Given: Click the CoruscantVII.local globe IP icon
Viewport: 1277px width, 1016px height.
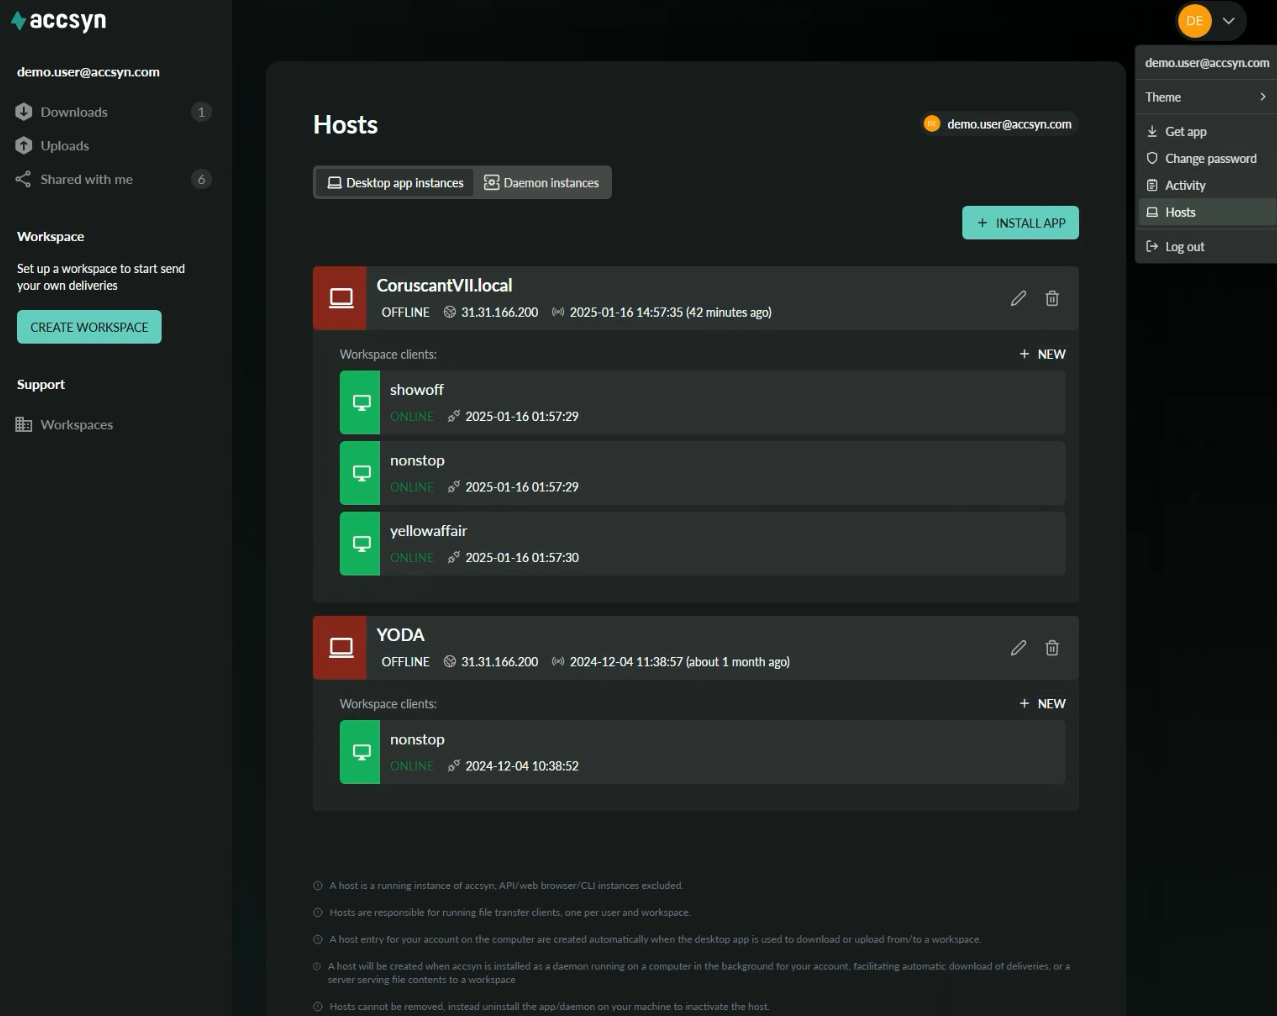Looking at the screenshot, I should 450,313.
